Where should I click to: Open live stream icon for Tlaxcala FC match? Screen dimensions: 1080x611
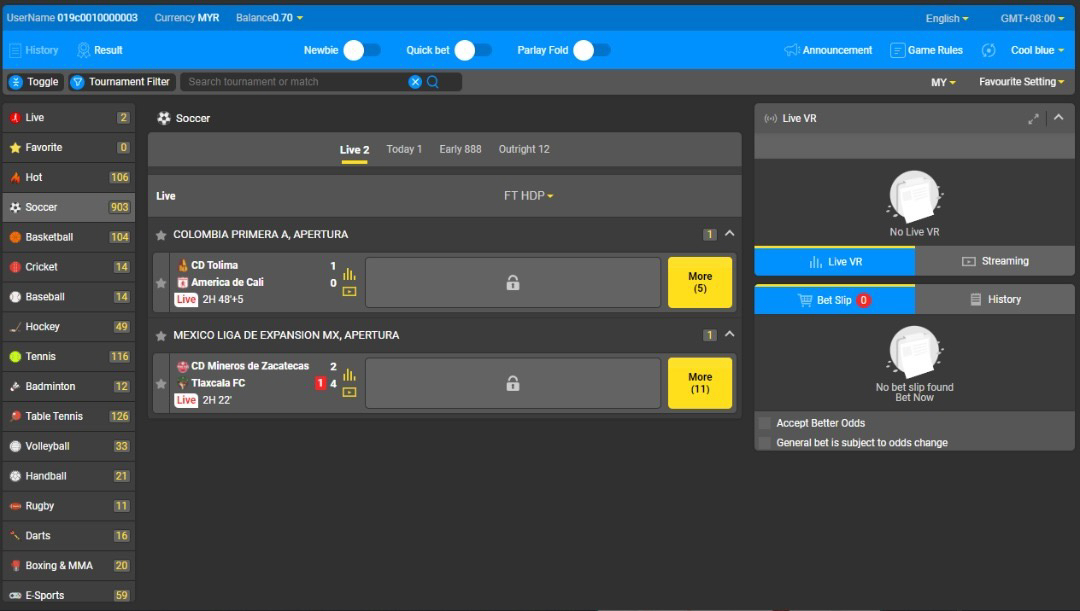click(x=349, y=392)
